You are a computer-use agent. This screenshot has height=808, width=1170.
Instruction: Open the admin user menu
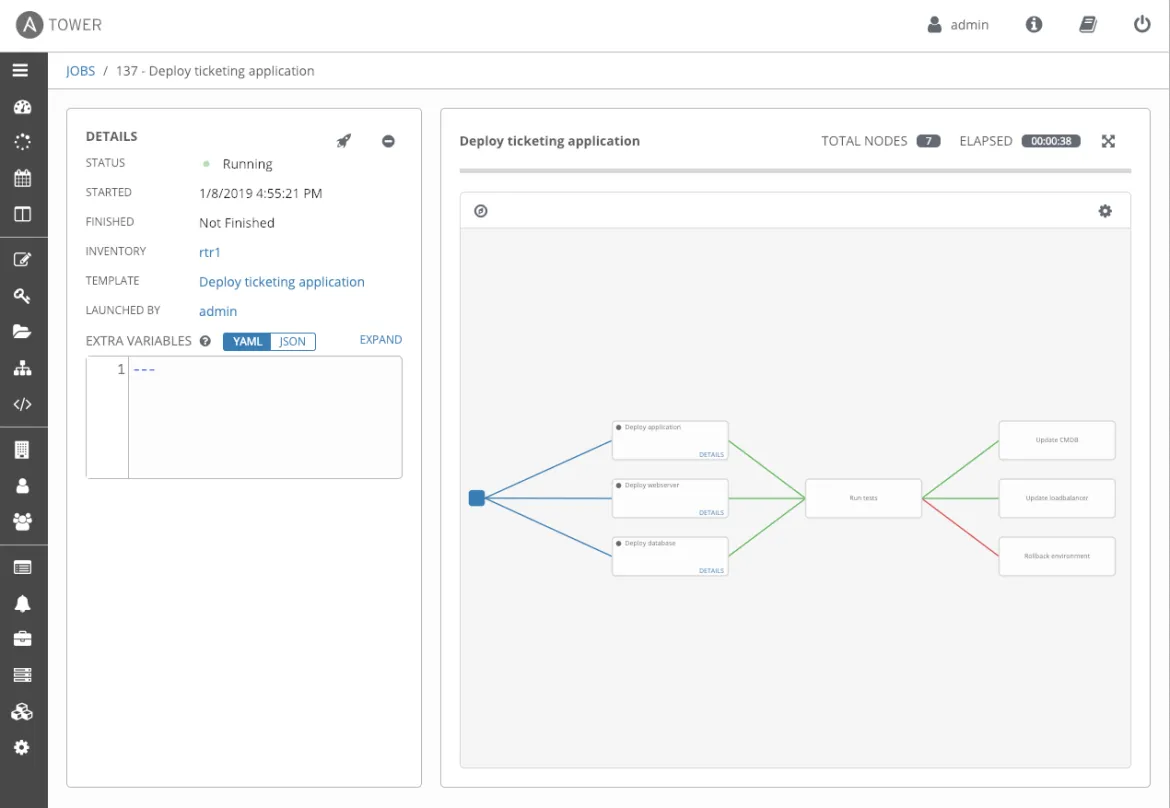pos(957,24)
